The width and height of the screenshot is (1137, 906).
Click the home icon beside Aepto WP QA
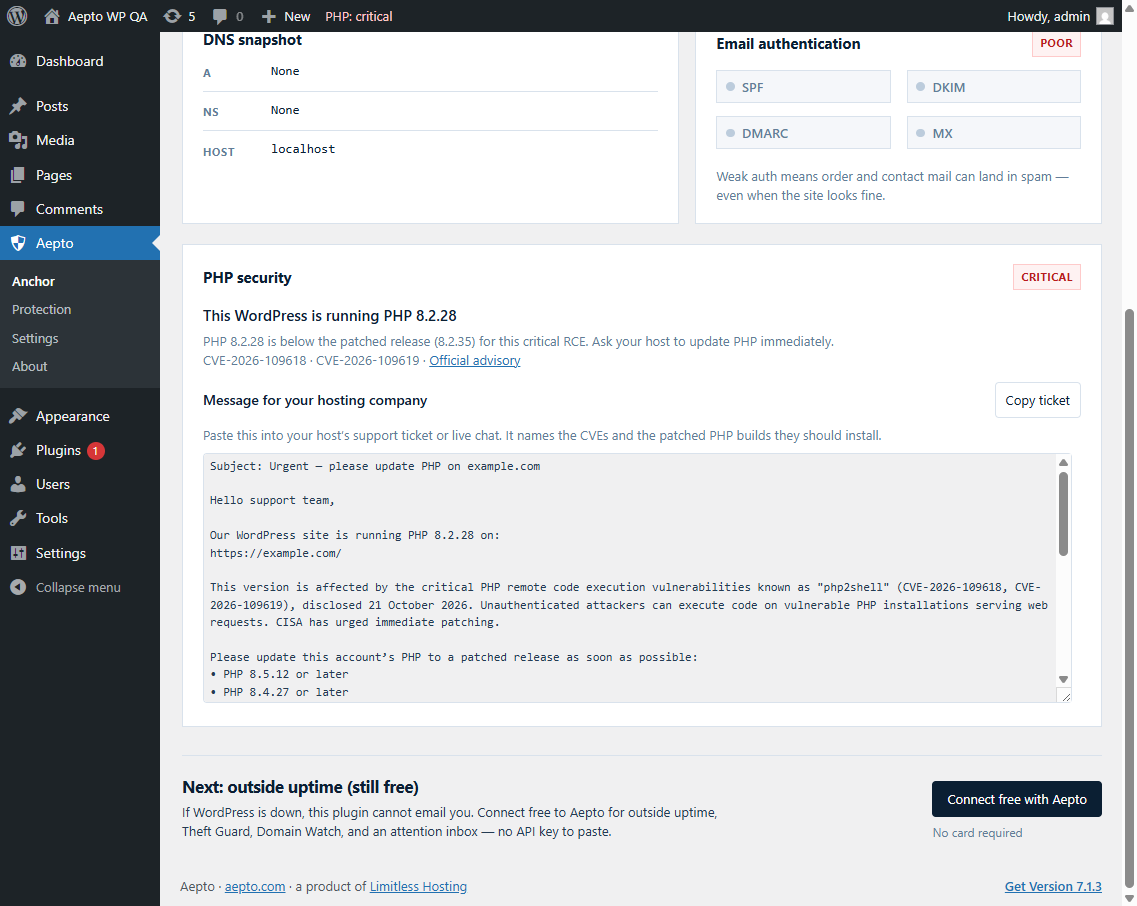point(51,16)
